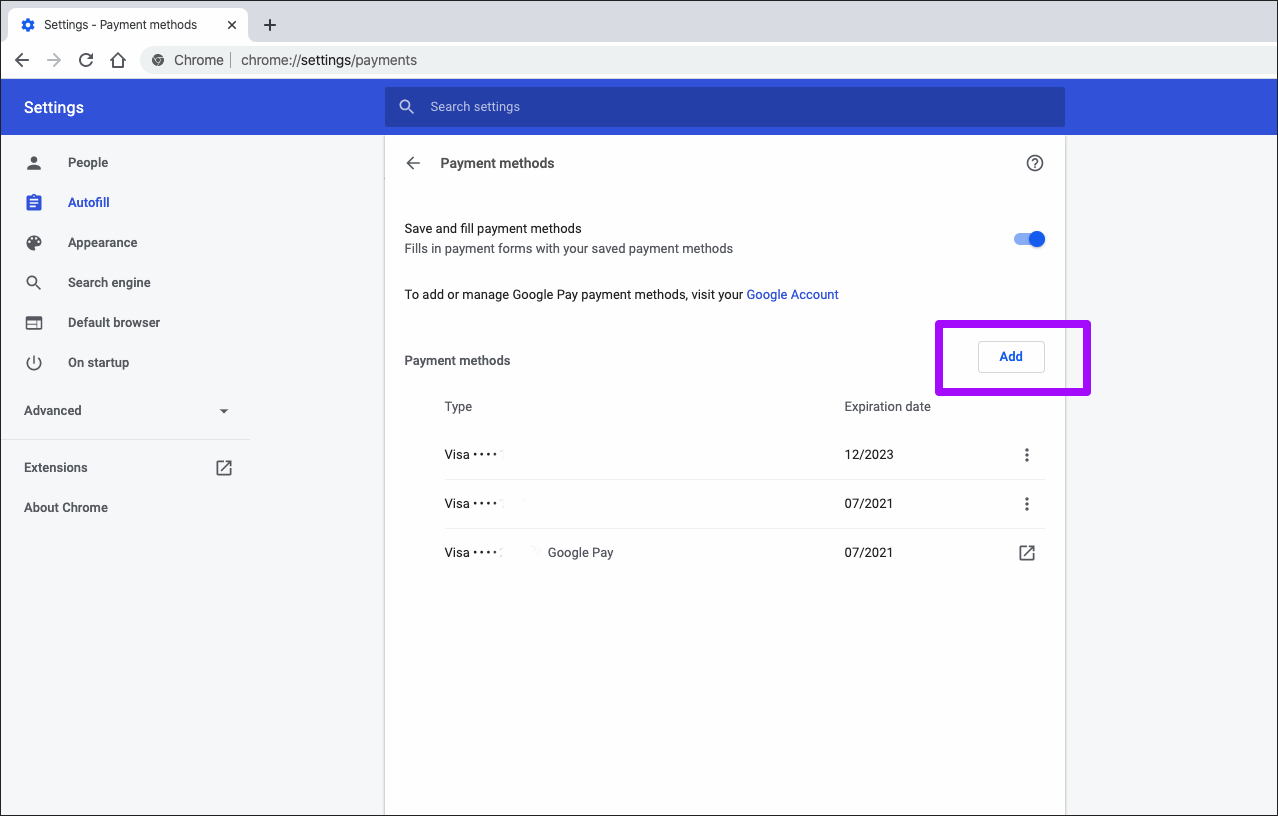This screenshot has height=816, width=1278.
Task: Expand the Advanced settings section
Action: 126,411
